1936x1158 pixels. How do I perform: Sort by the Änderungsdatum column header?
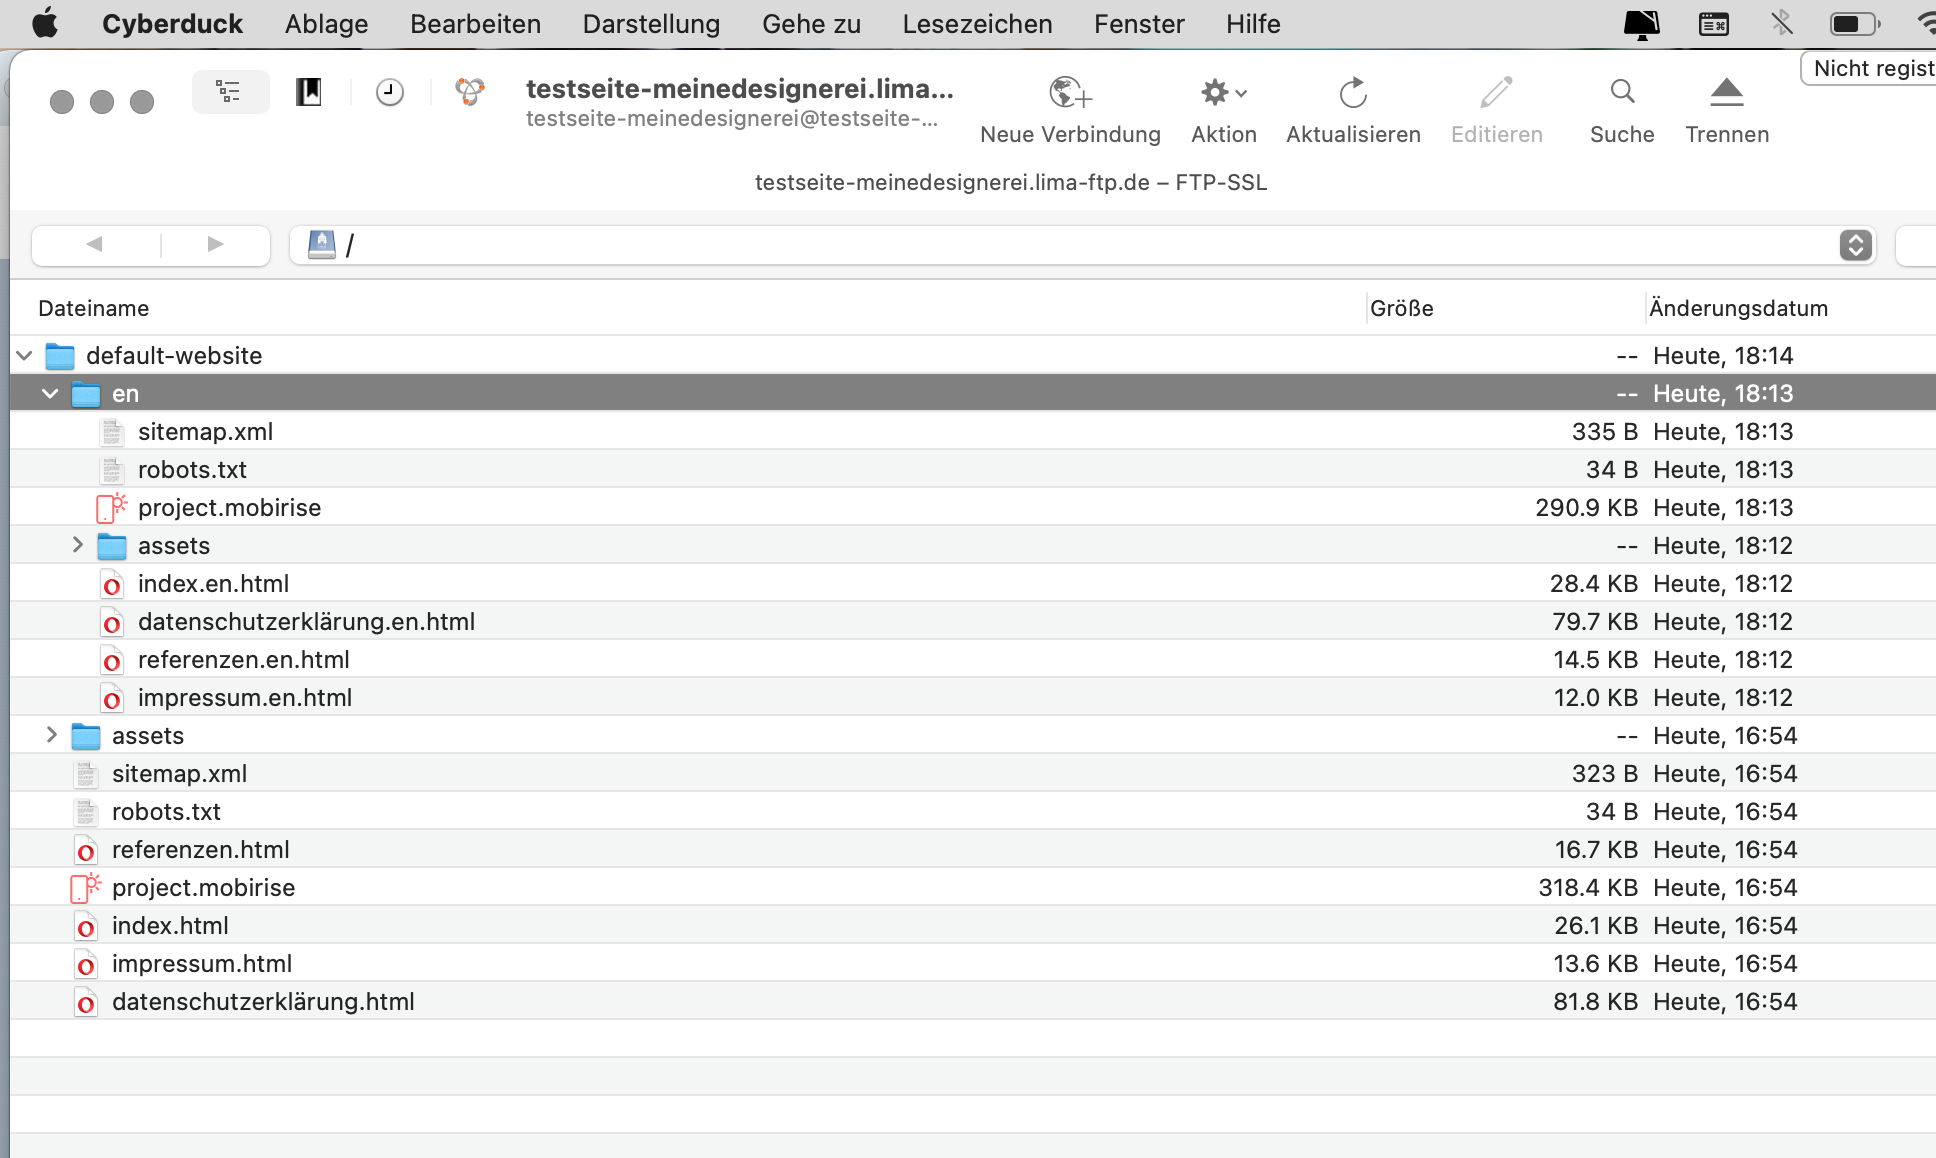(1738, 308)
